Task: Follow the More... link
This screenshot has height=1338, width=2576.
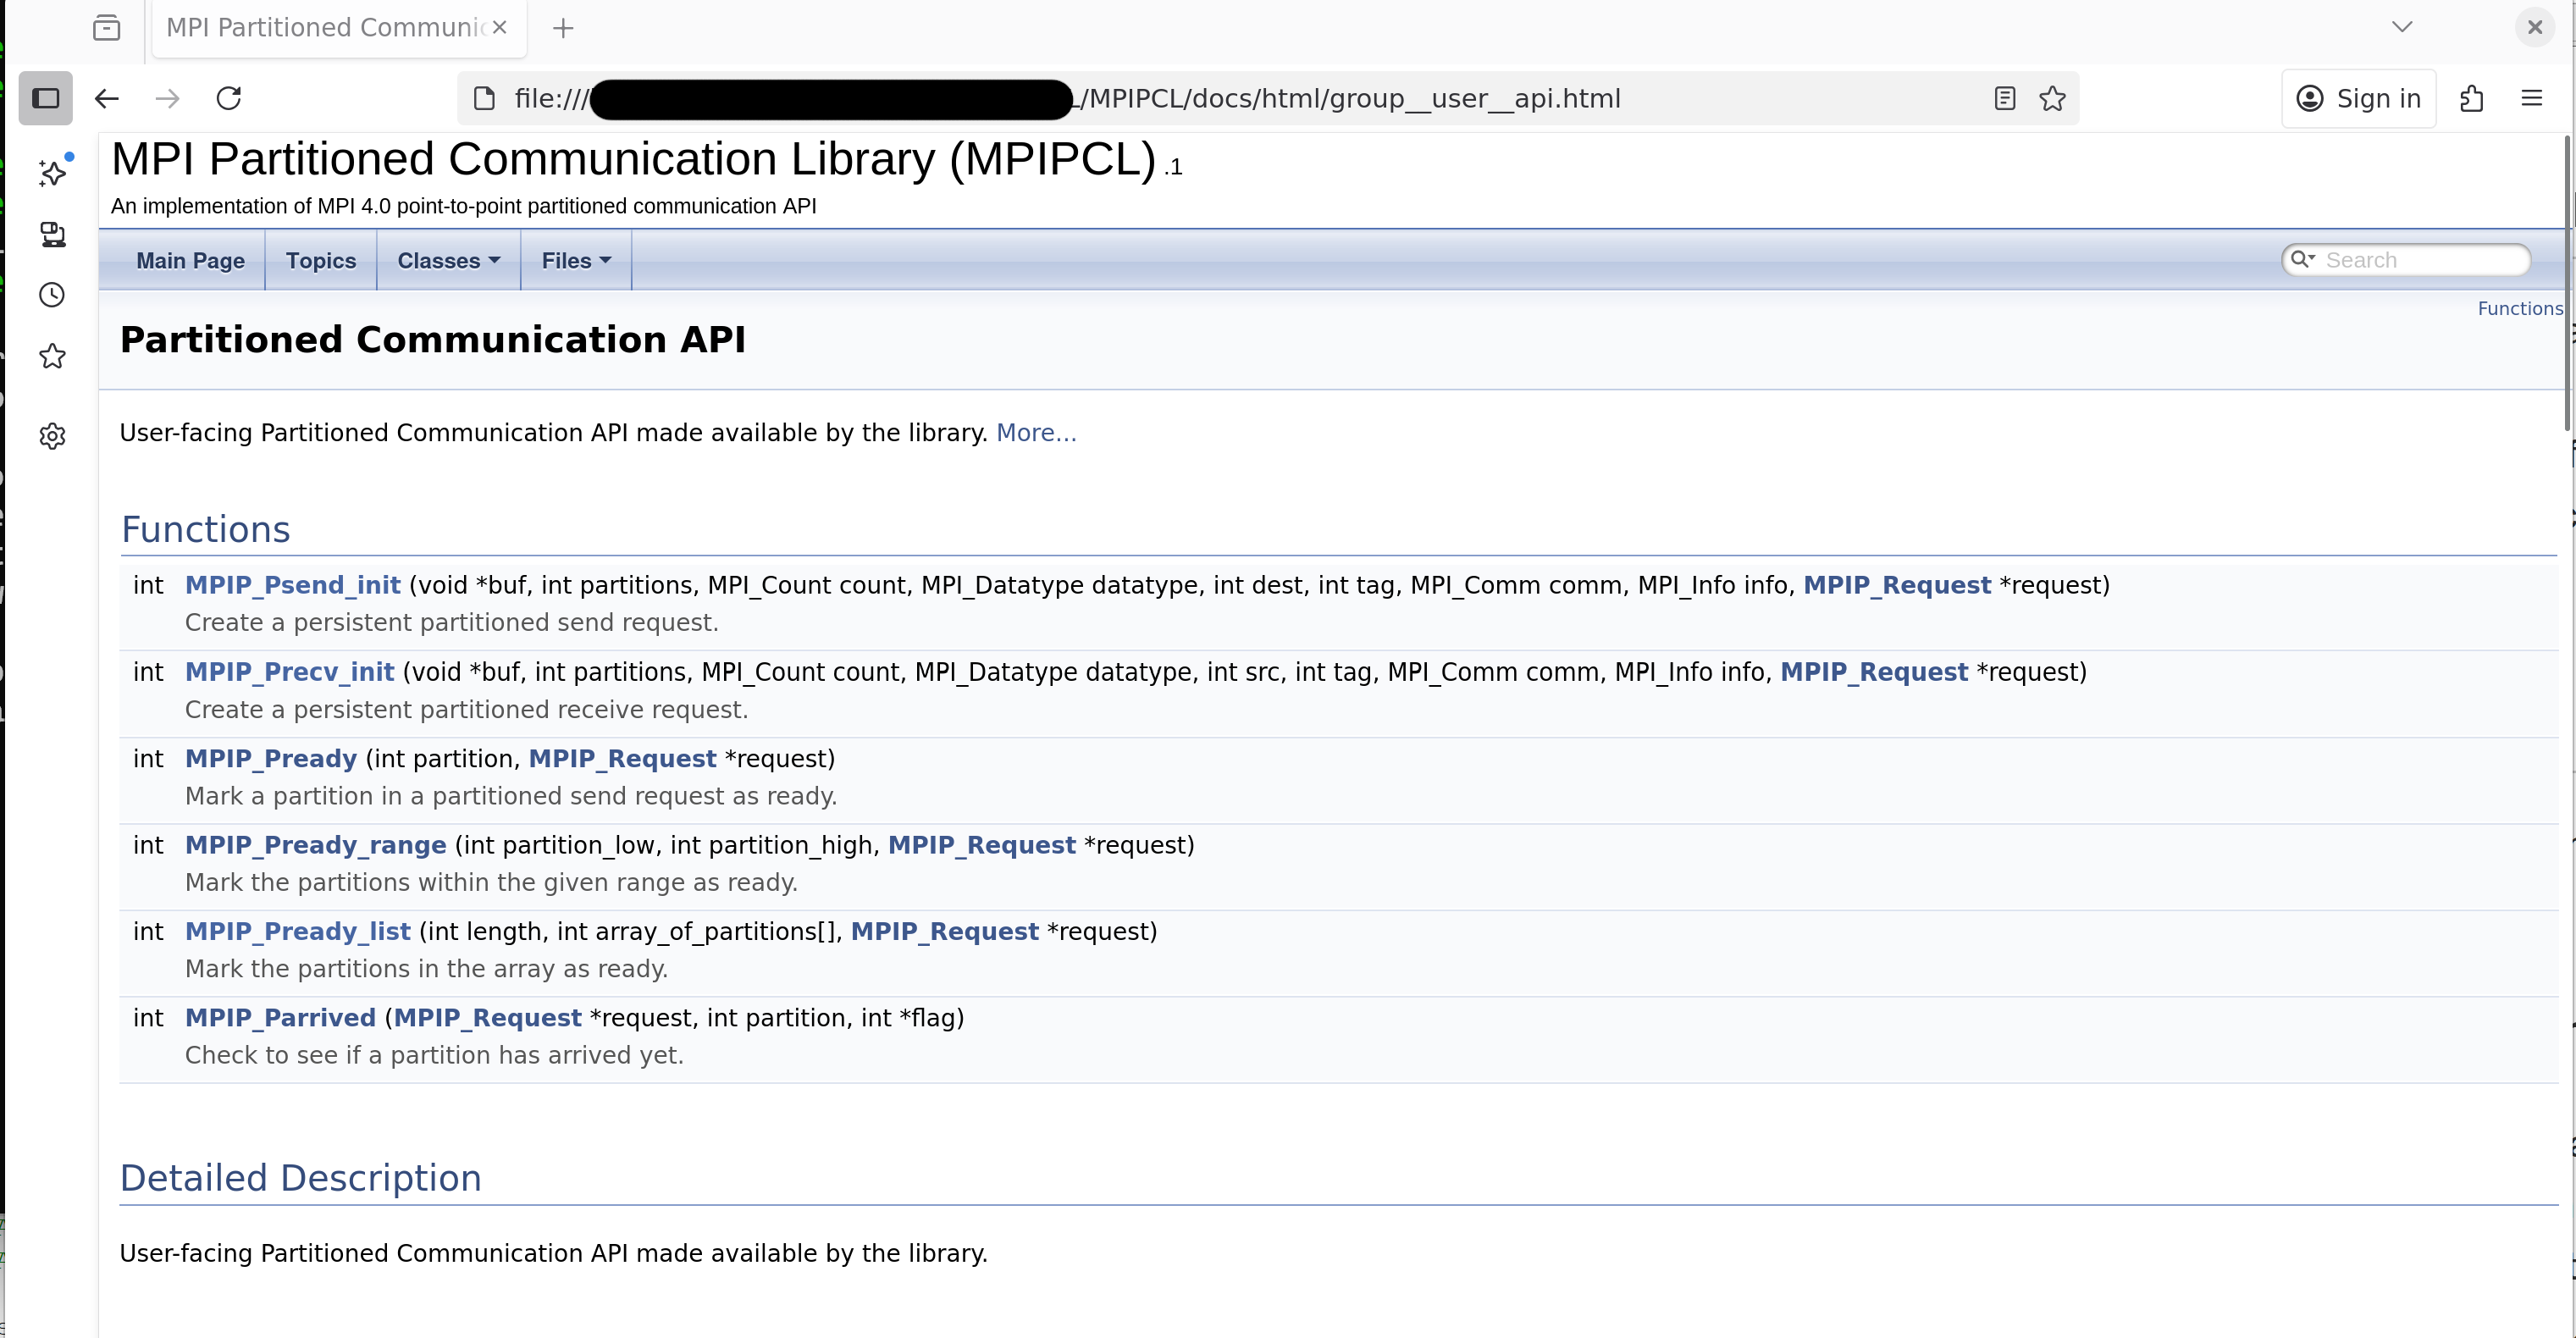Action: pyautogui.click(x=1036, y=432)
